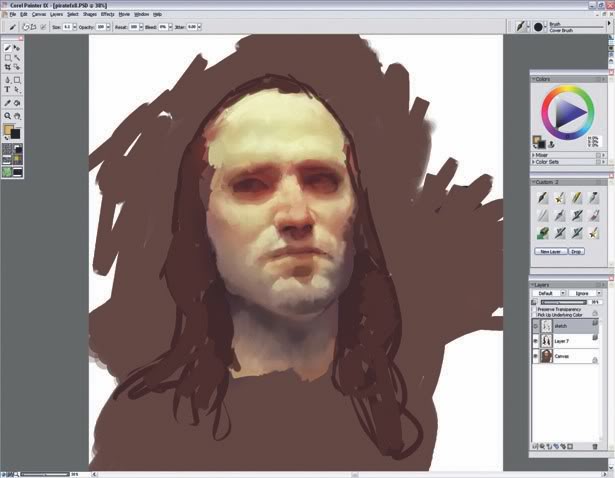Open the Colors palette options arrow
Image resolution: width=615 pixels, height=478 pixels.
point(603,79)
